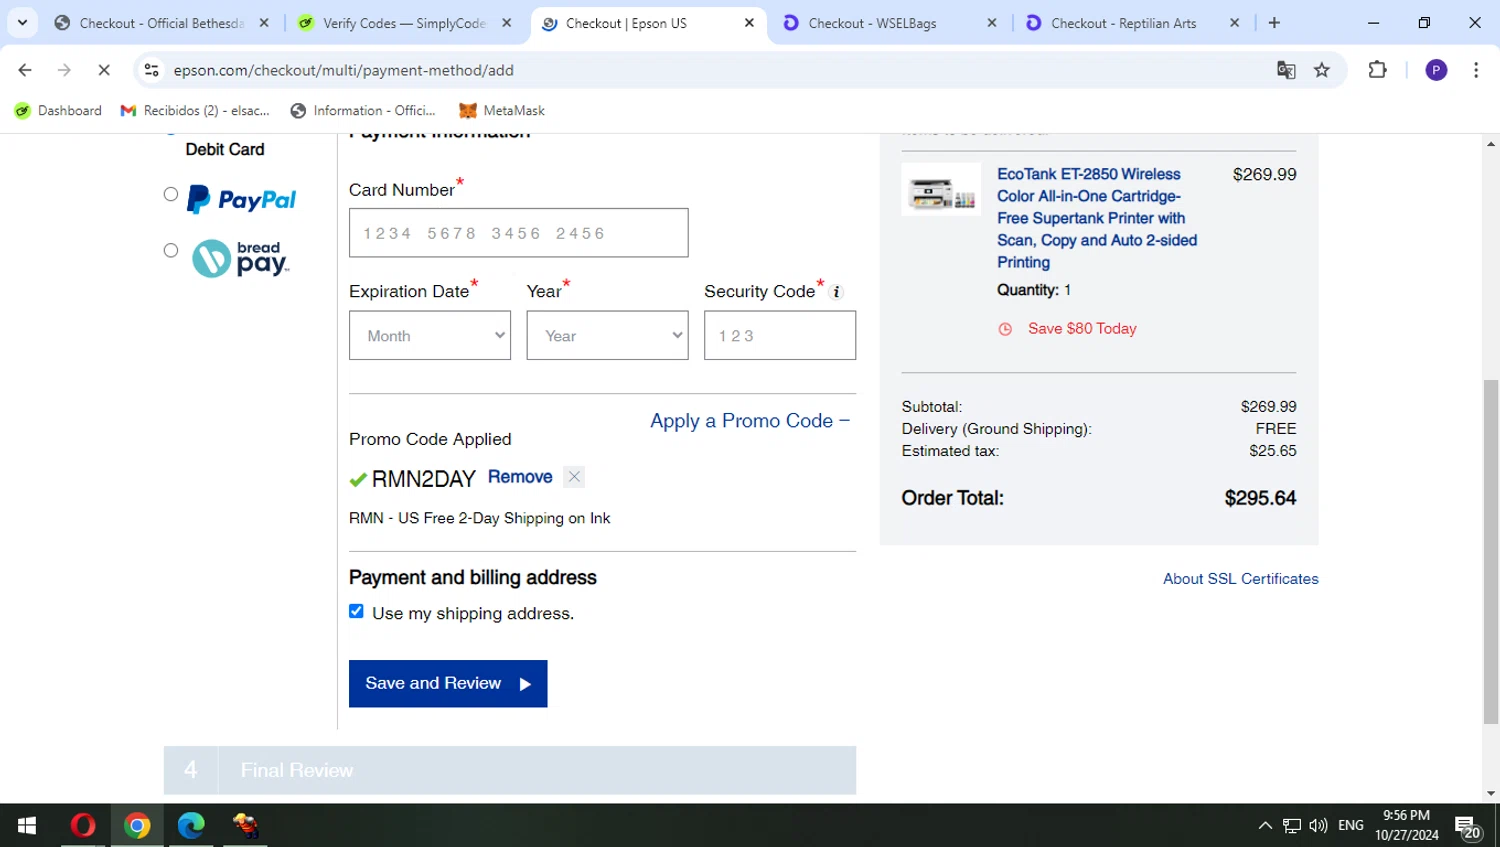1500x847 pixels.
Task: Open the fourth taskbar app after Edge
Action: 245,825
